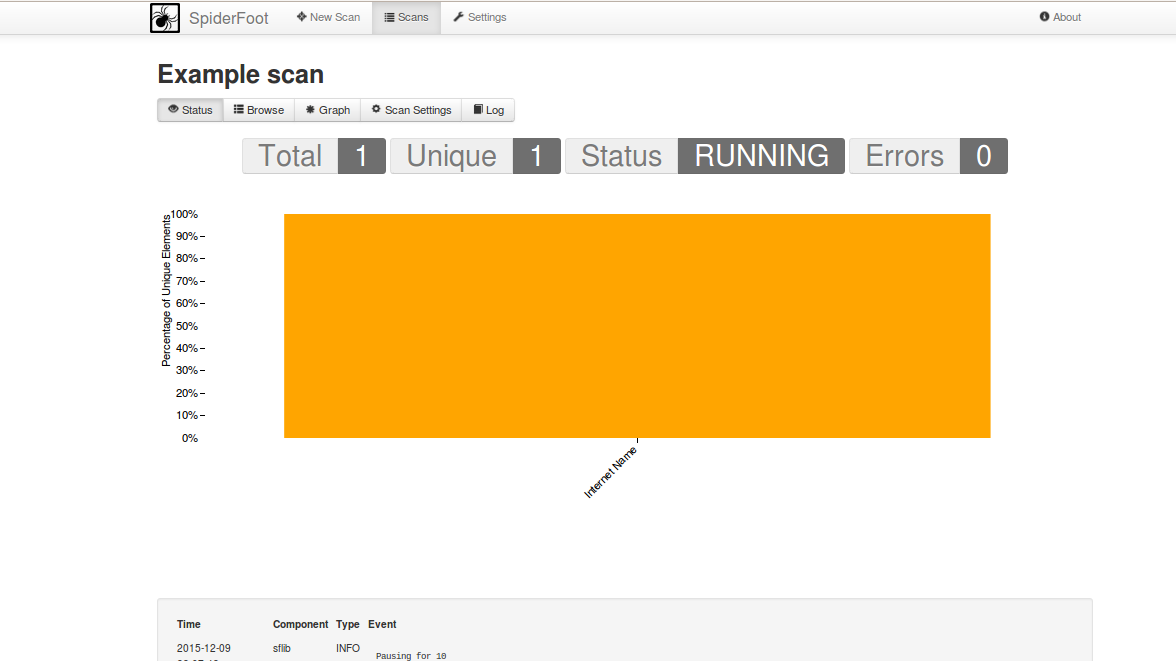Click the 50% axis tick label
Image resolution: width=1176 pixels, height=661 pixels.
[x=187, y=326]
